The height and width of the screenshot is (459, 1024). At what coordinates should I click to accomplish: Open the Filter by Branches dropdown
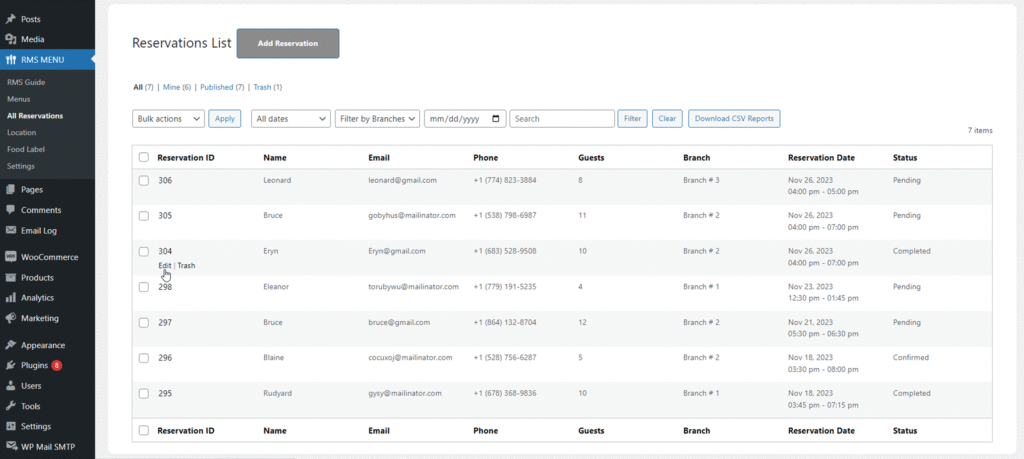(x=377, y=119)
